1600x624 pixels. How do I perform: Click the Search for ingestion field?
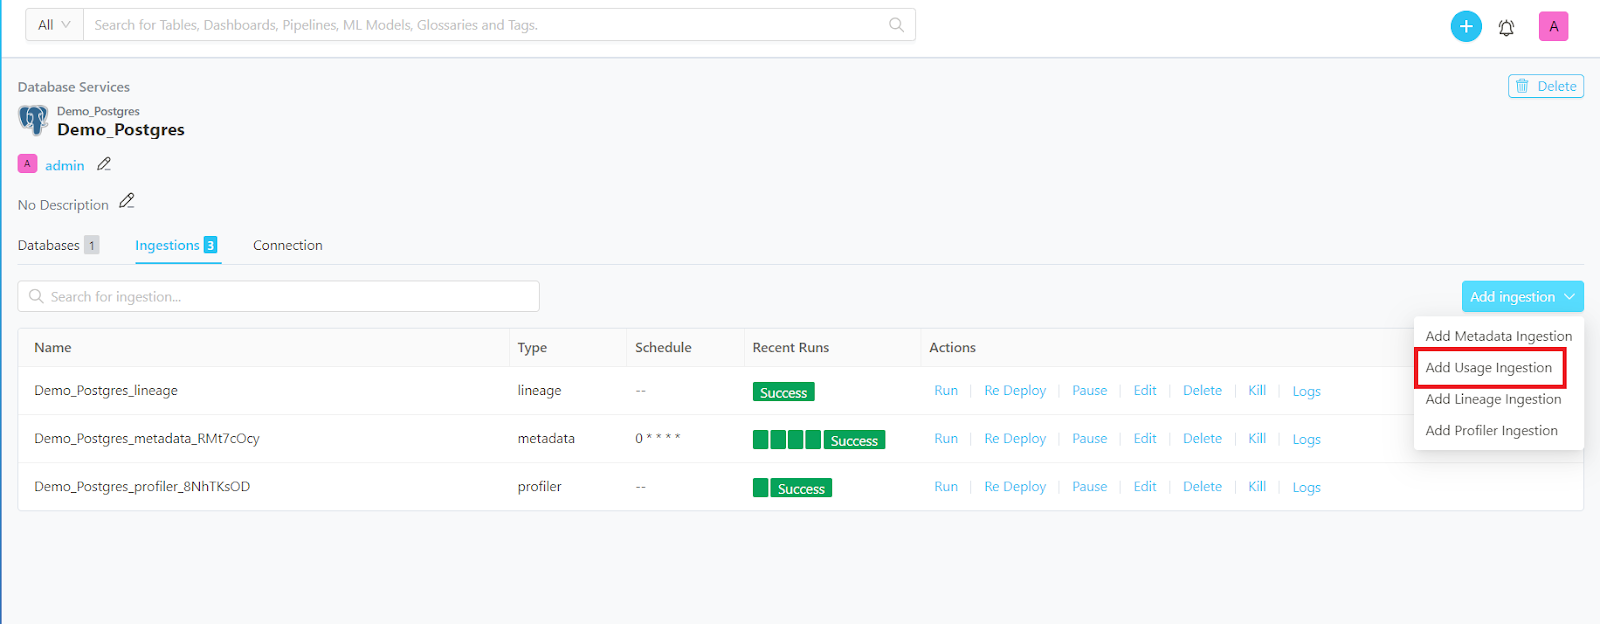[280, 297]
